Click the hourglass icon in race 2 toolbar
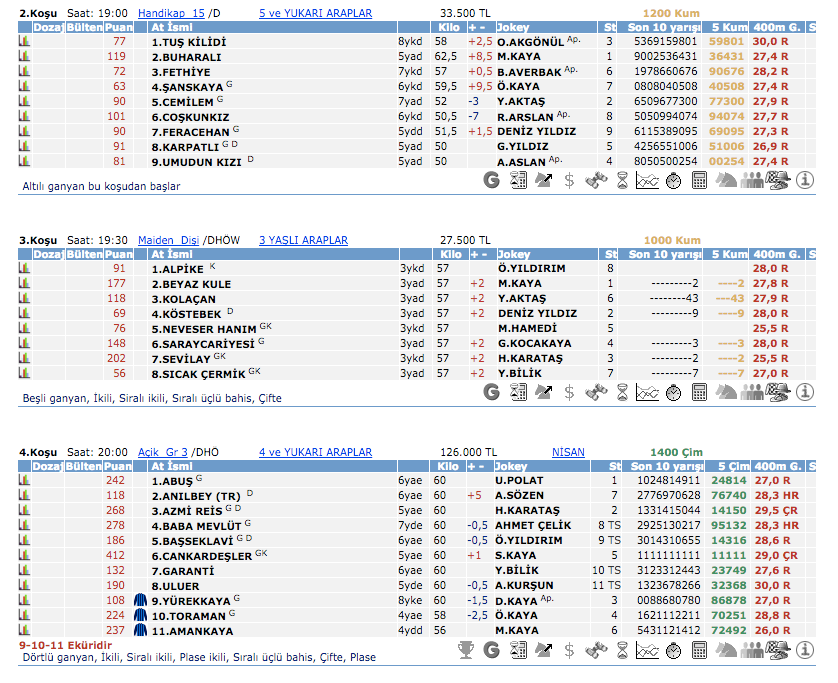This screenshot has width=838, height=683. [x=621, y=180]
